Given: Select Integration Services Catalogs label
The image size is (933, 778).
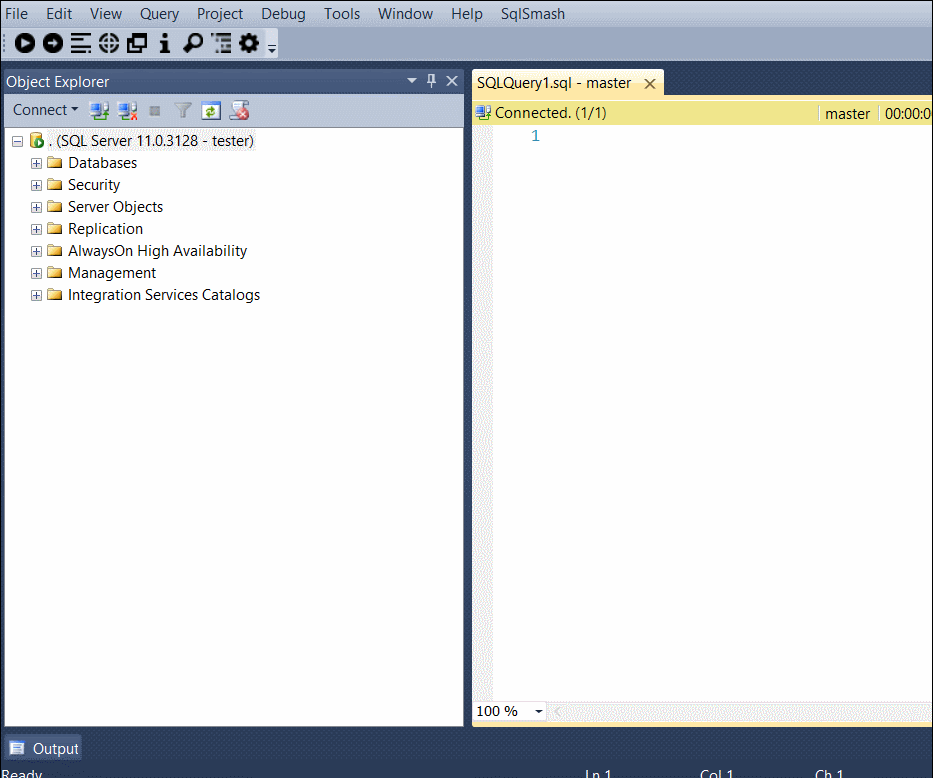Looking at the screenshot, I should (x=164, y=295).
